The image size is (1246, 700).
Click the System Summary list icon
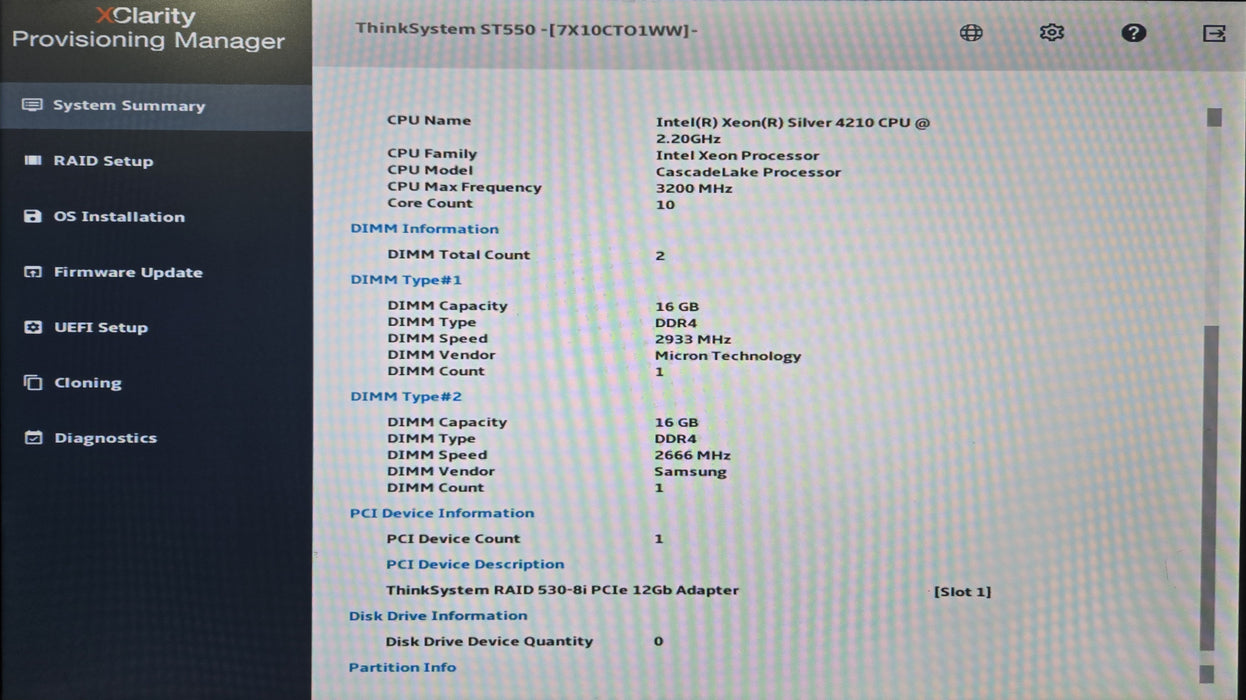pos(33,105)
